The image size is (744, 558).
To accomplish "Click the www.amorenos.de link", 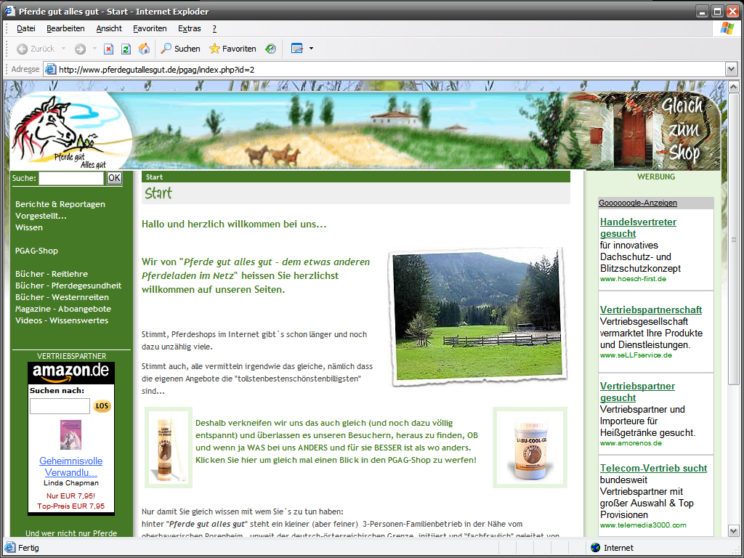I will click(631, 443).
